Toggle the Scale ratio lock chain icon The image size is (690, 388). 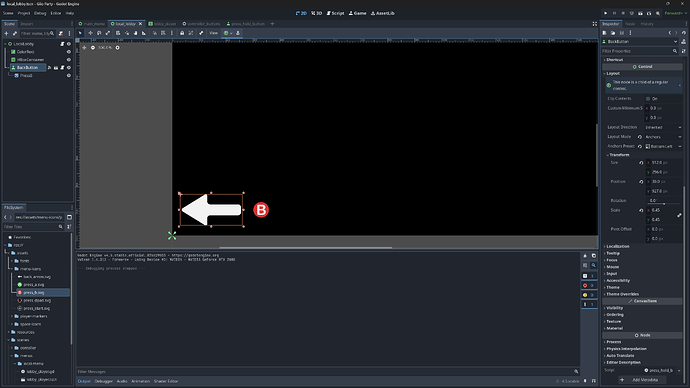coord(679,215)
